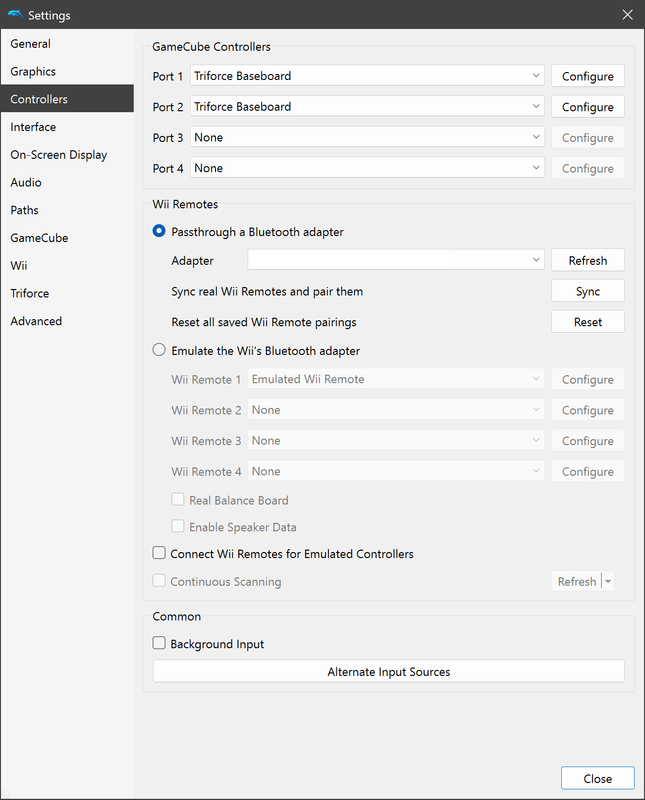Open Alternate Input Sources

[x=388, y=672]
